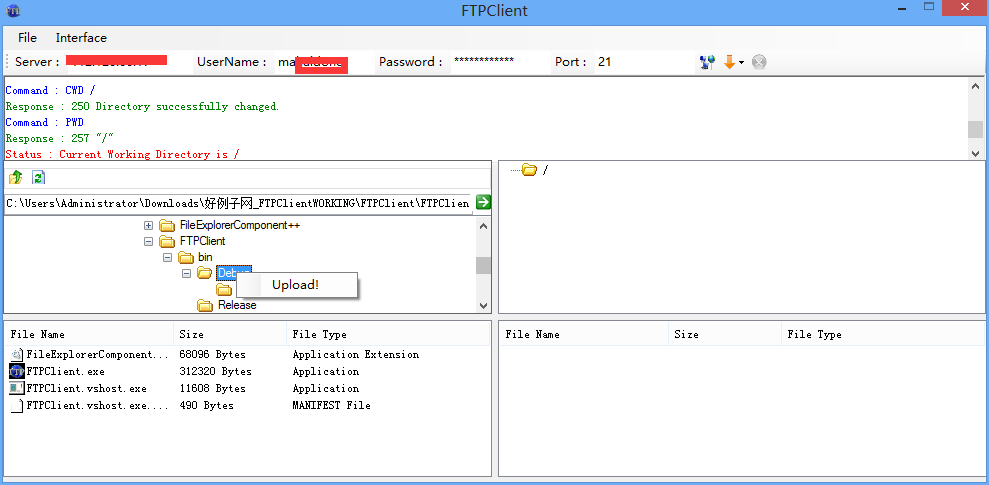Open the File menu
This screenshot has width=989, height=485.
point(27,38)
